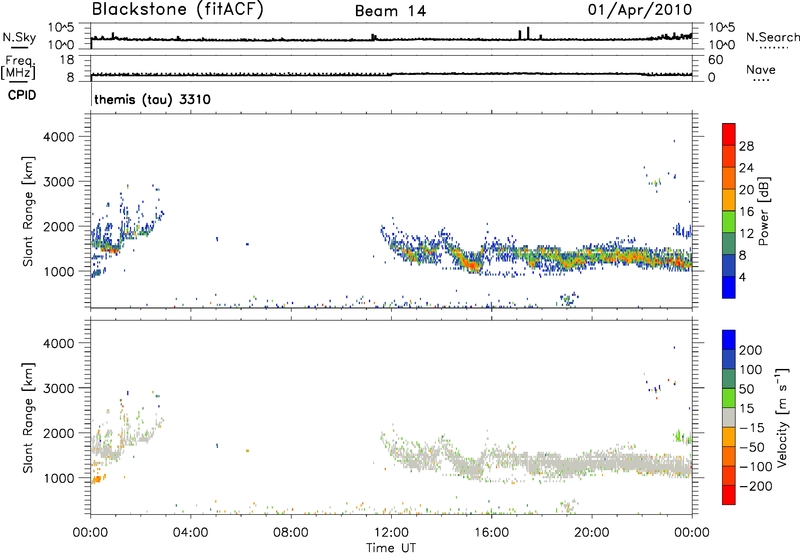800x554 pixels.
Task: Click the '04:00' time axis label
Action: (190, 533)
